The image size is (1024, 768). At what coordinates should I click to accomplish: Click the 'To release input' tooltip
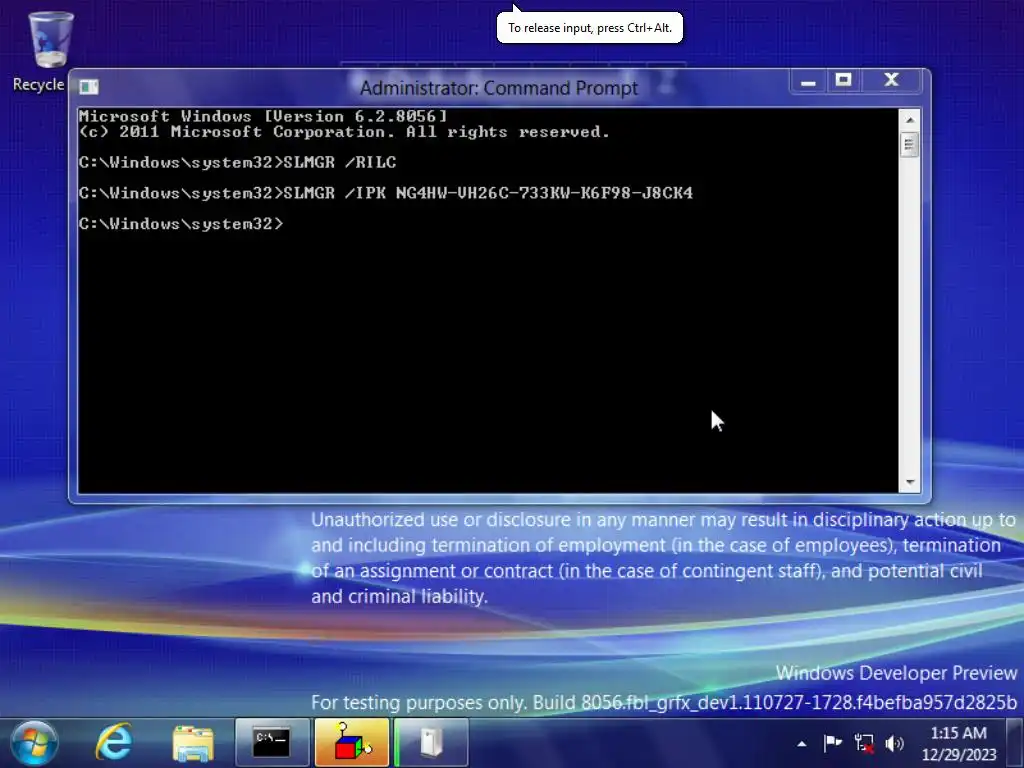tap(590, 27)
